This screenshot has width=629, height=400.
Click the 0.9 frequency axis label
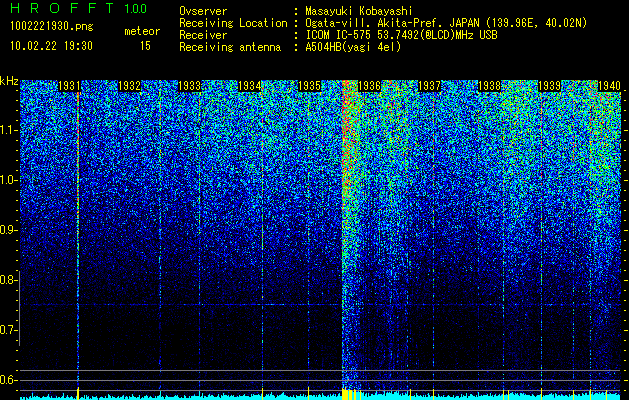(8, 230)
